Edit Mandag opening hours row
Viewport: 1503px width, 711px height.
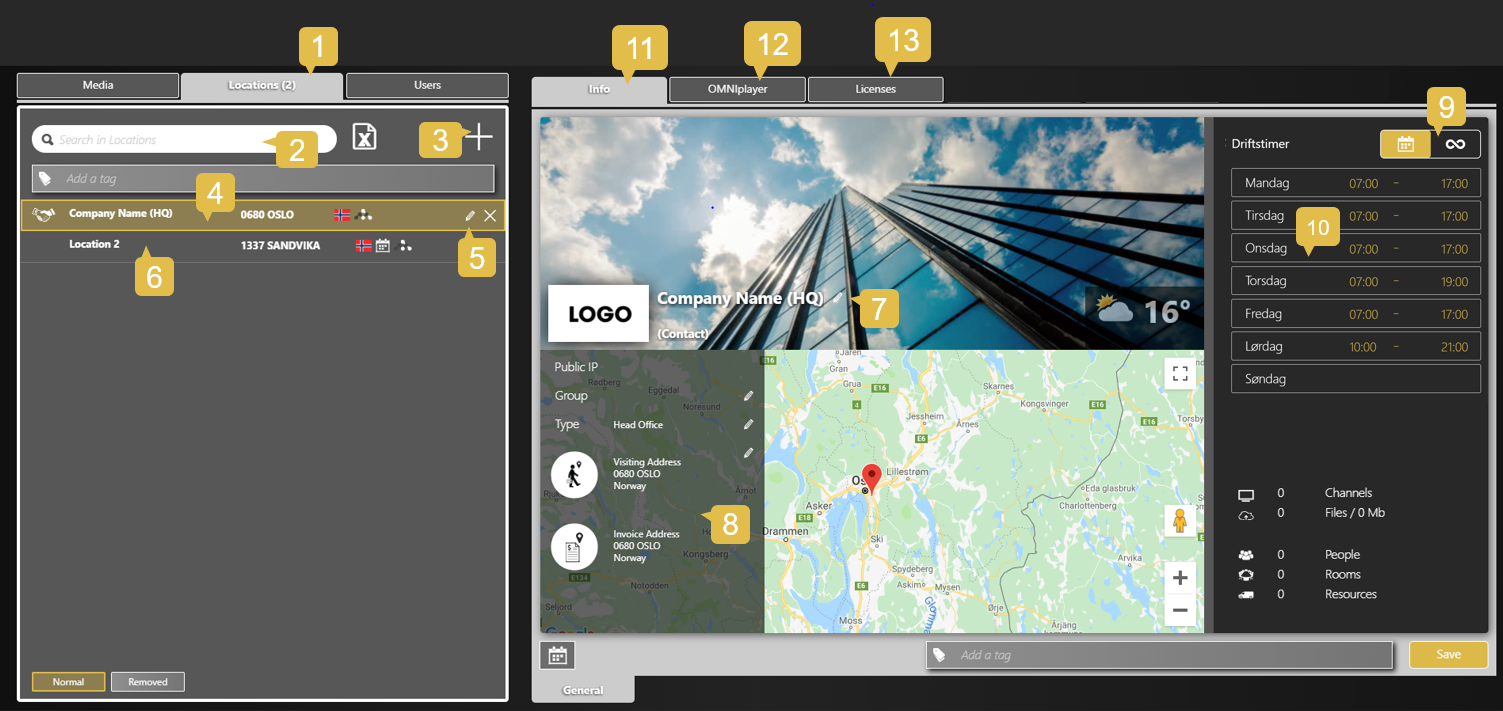(x=1355, y=183)
